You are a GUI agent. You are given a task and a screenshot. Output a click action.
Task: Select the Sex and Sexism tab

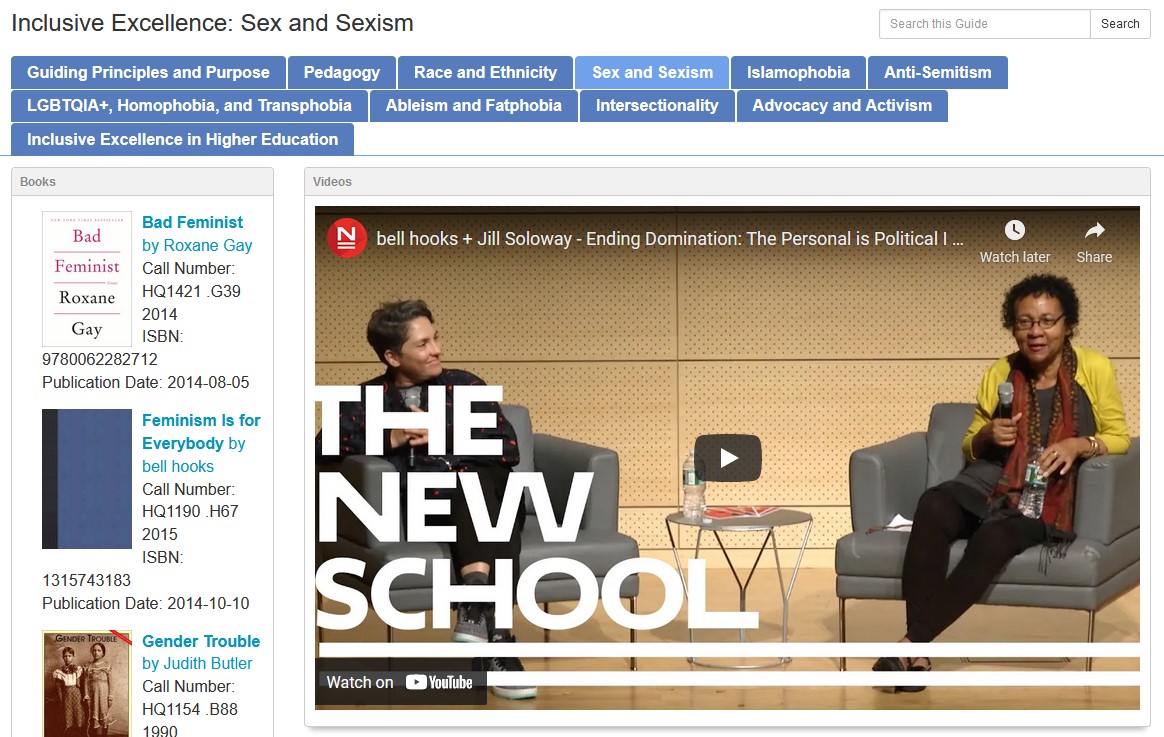(652, 72)
